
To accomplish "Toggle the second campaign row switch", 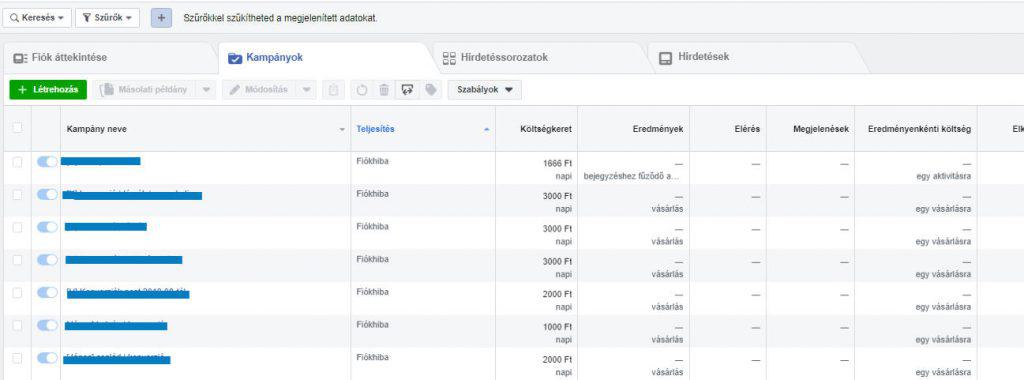I will pos(47,195).
